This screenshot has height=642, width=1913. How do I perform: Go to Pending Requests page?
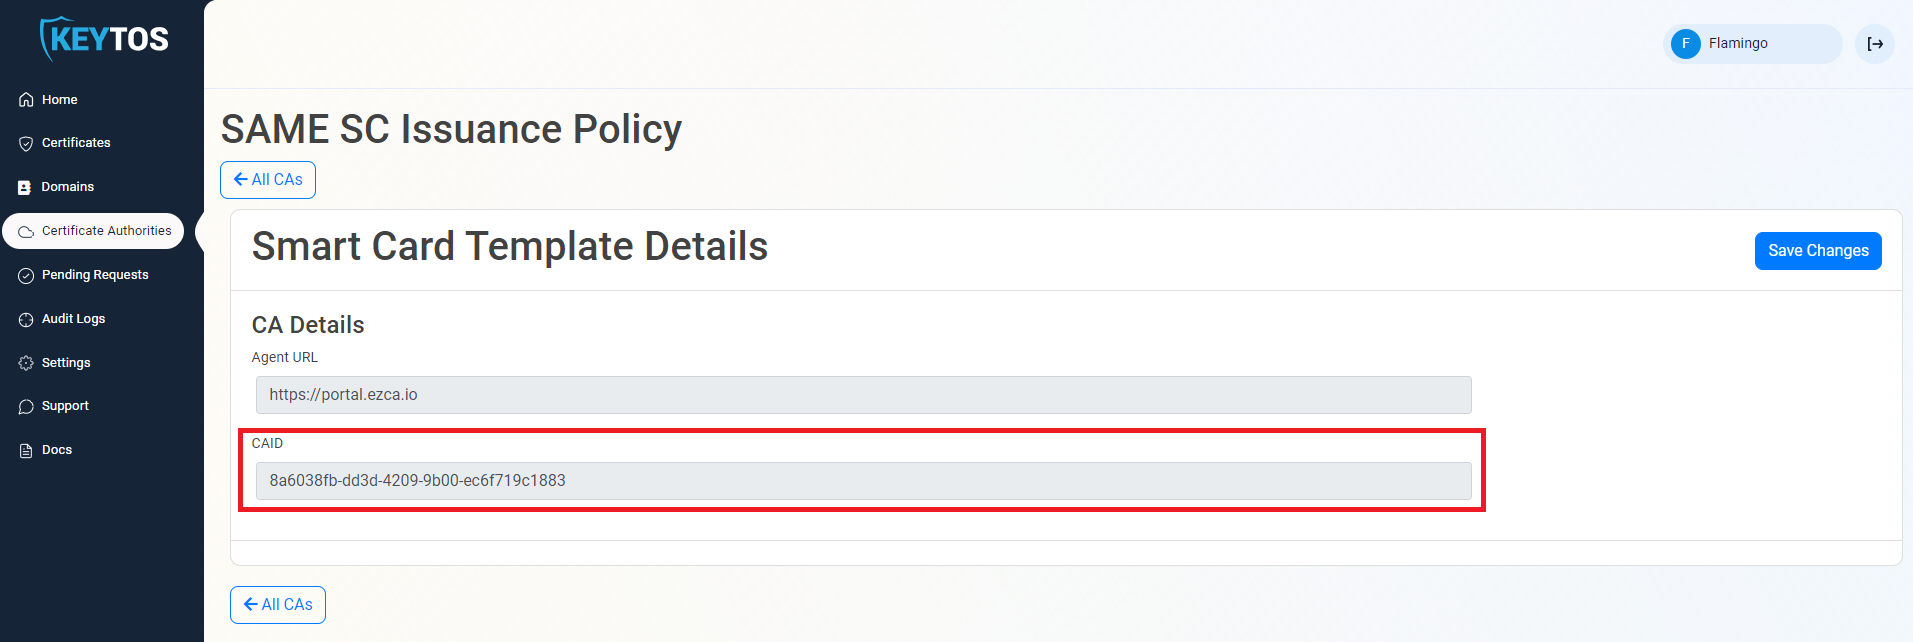tap(95, 275)
